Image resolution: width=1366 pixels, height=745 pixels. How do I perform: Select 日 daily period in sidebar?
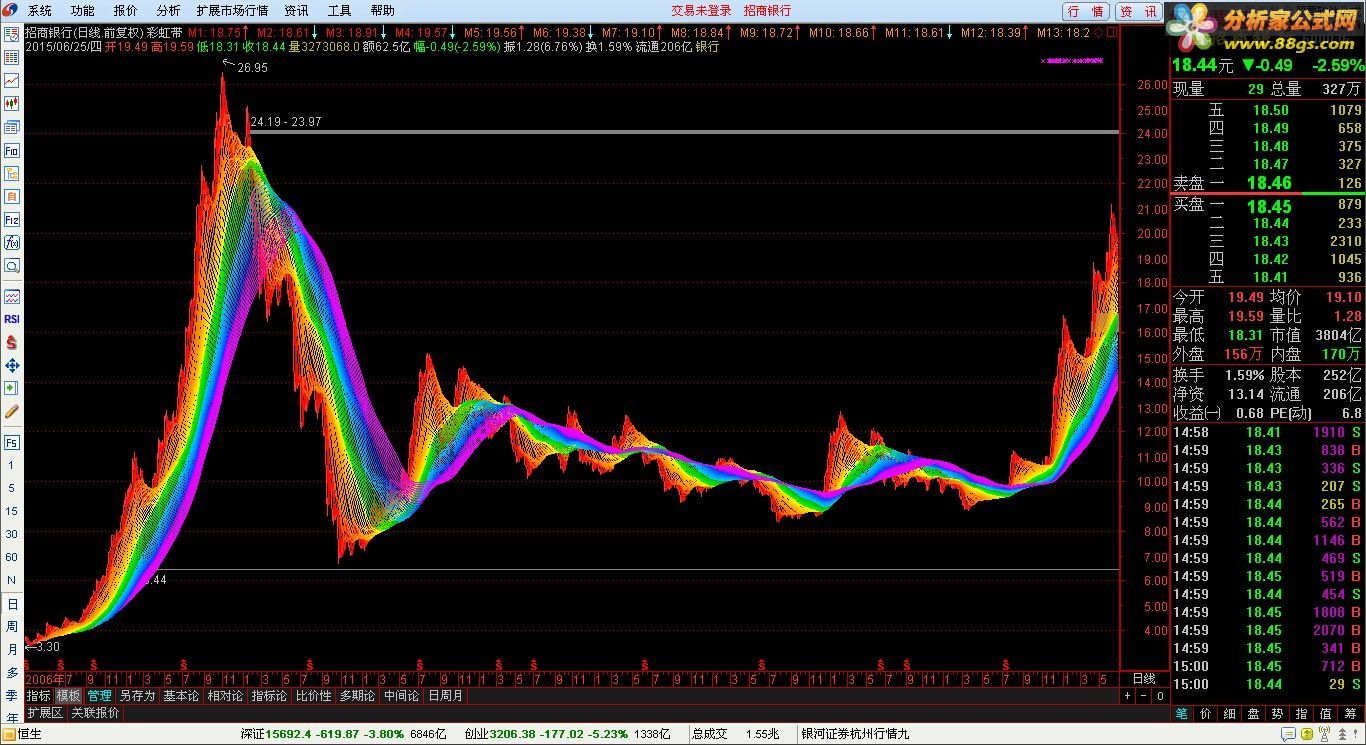pyautogui.click(x=12, y=604)
